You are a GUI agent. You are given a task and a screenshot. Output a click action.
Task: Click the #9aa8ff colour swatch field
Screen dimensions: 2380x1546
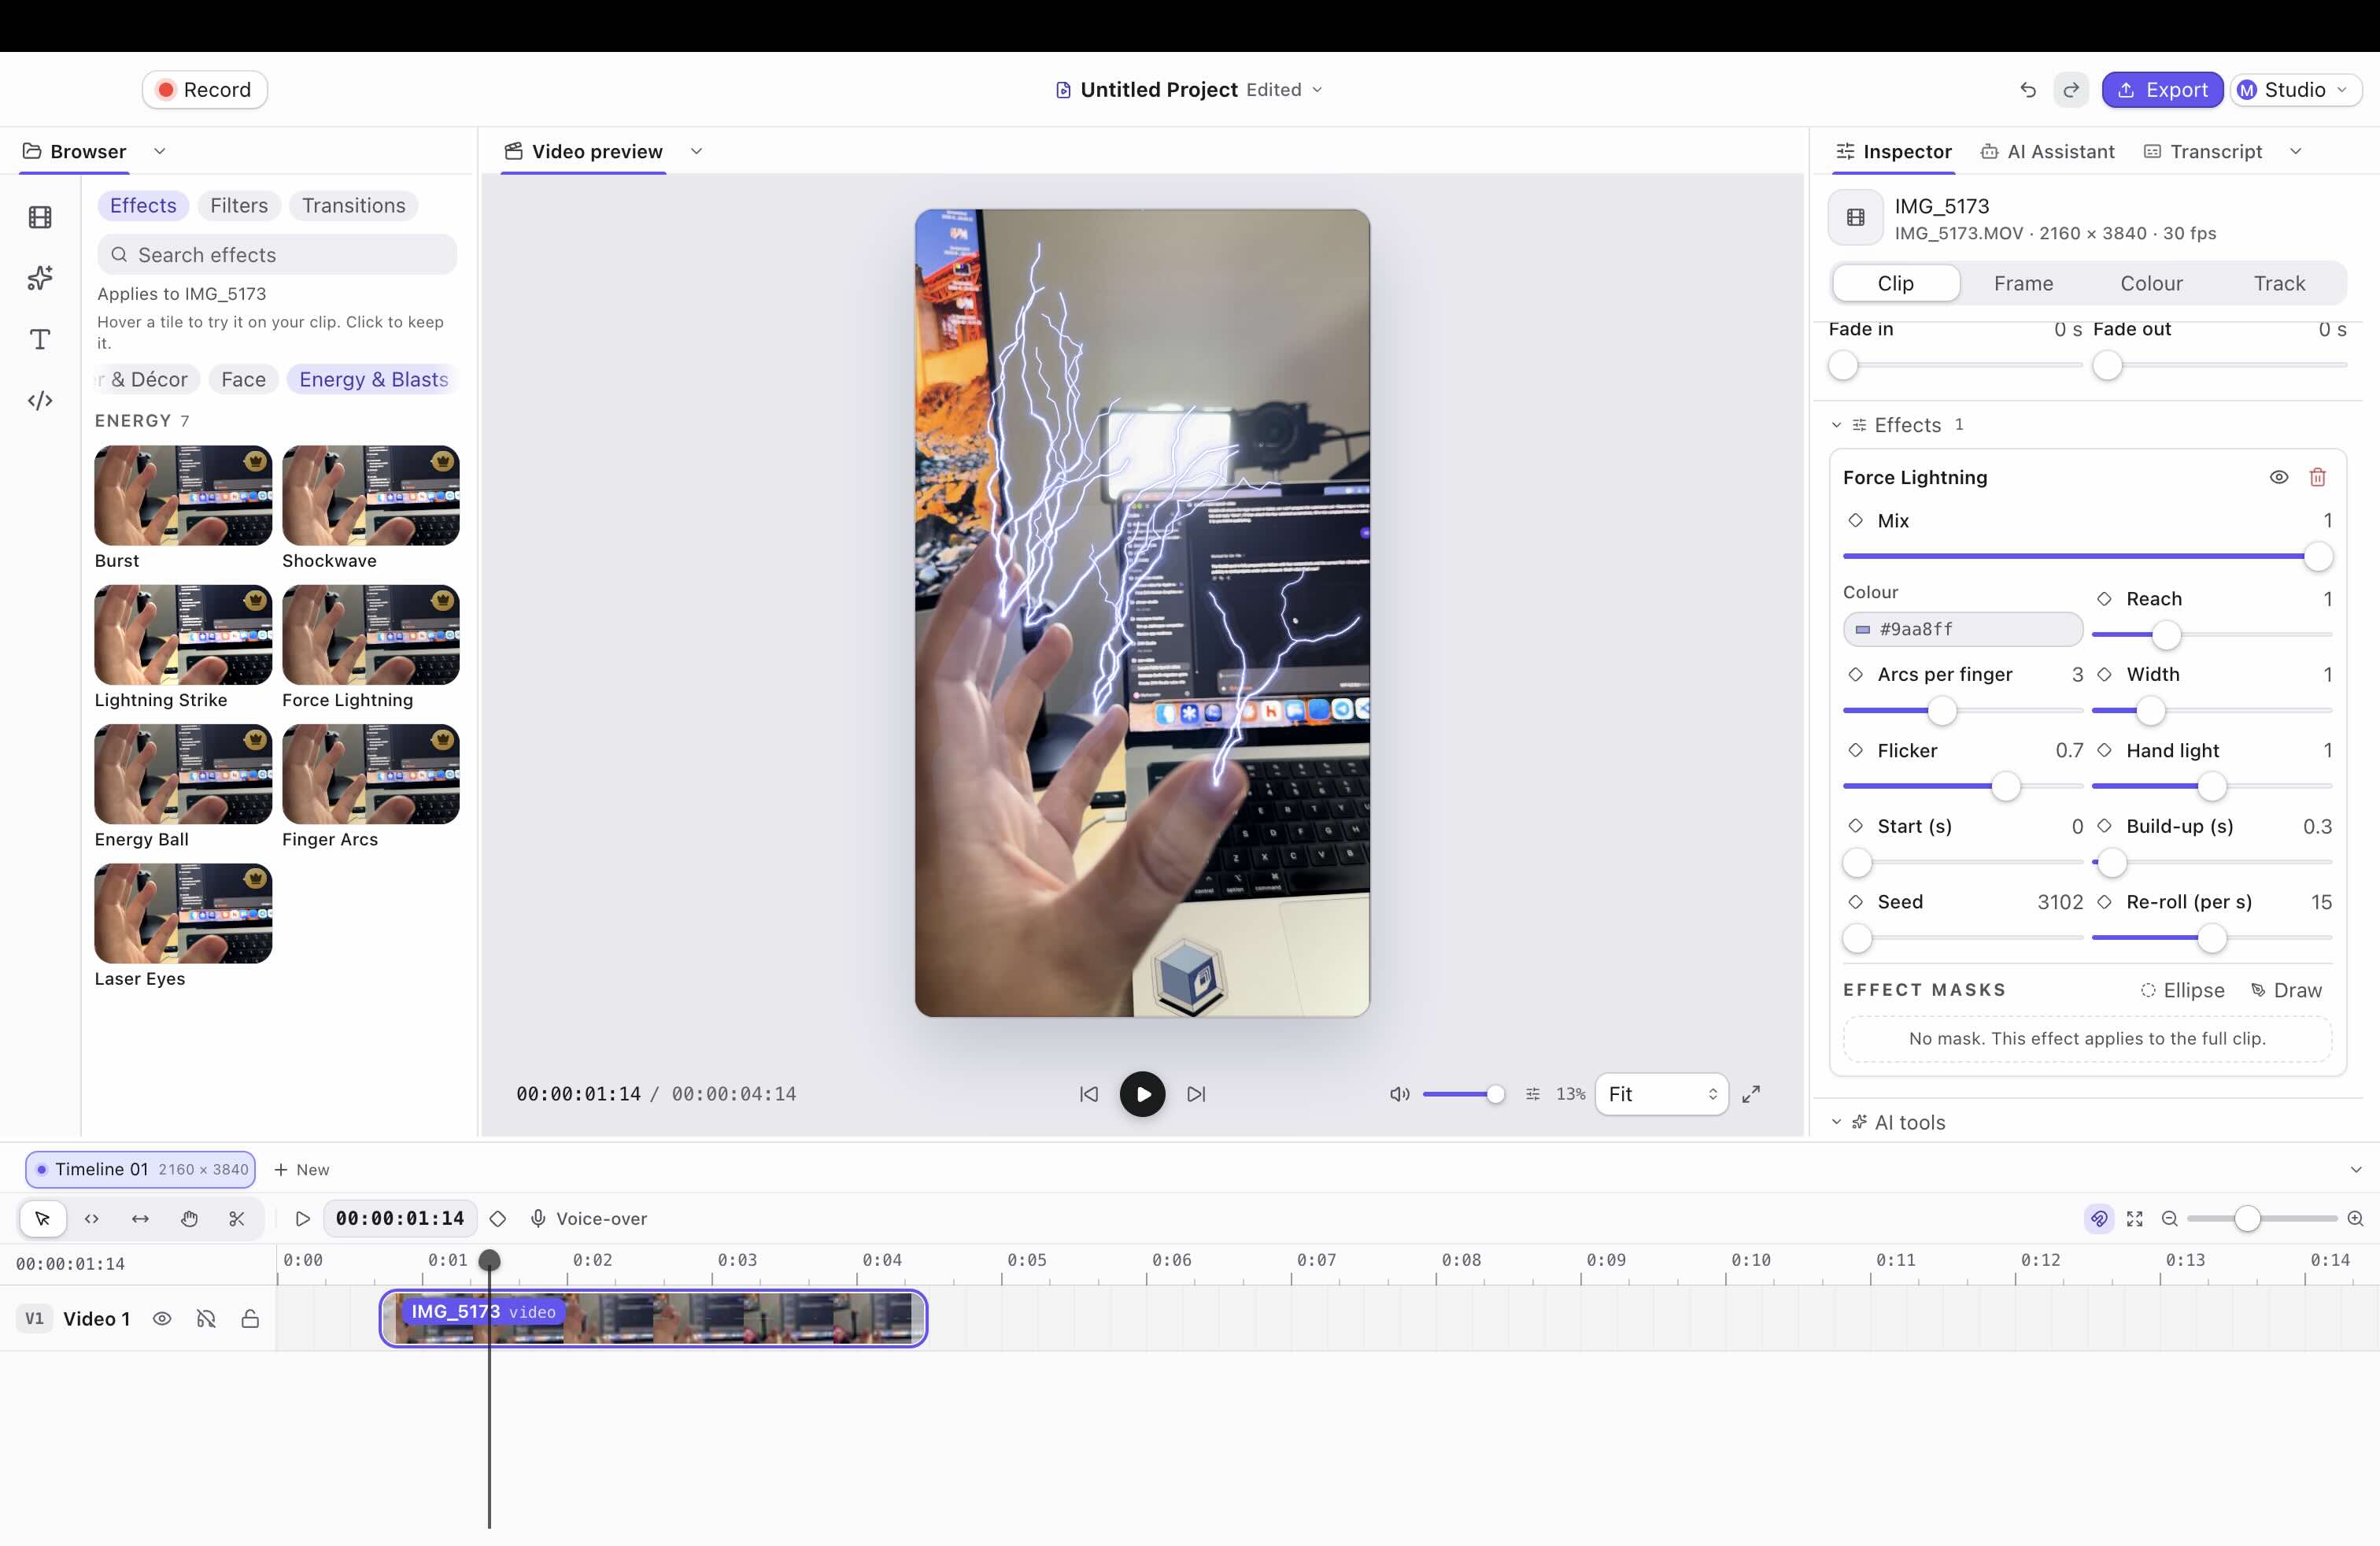pos(1962,629)
